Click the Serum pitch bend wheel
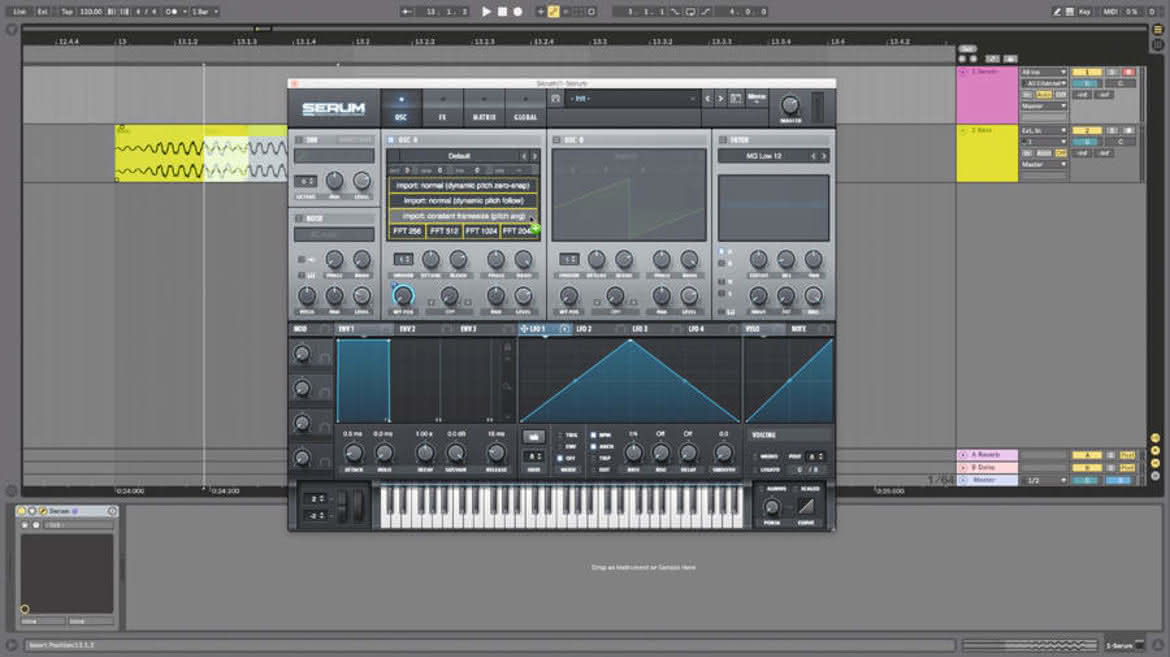 (343, 505)
